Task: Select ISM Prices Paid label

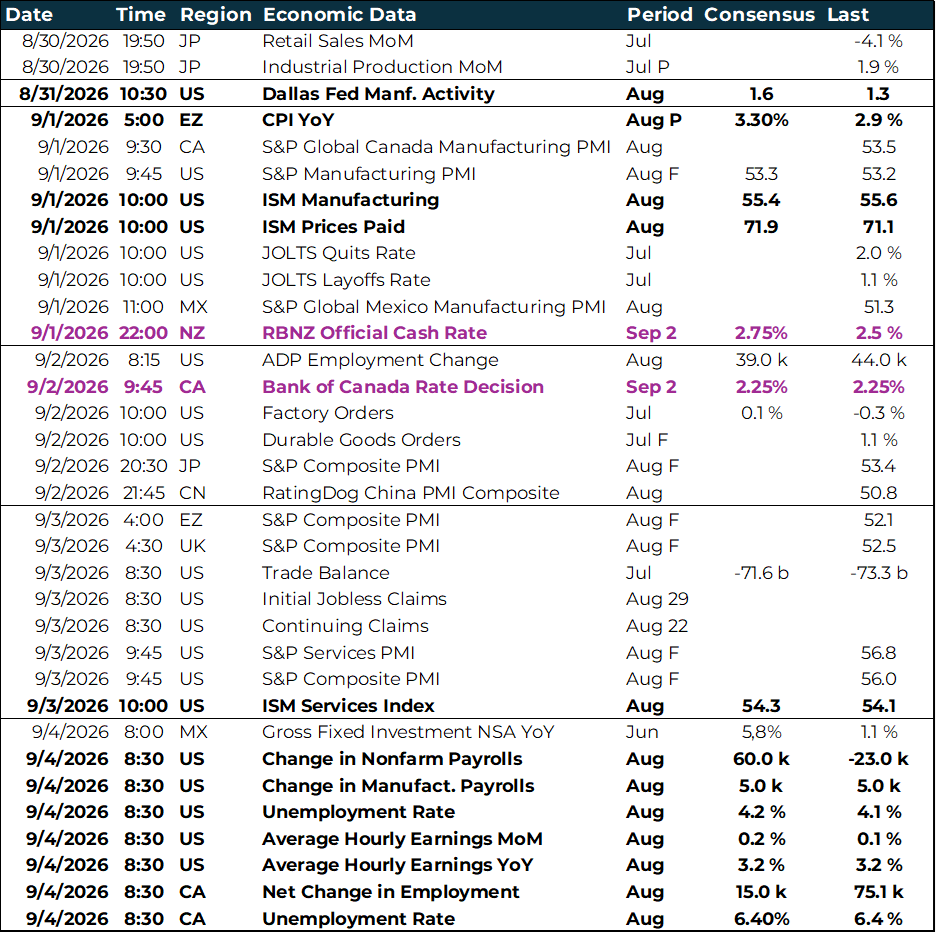Action: 333,227
